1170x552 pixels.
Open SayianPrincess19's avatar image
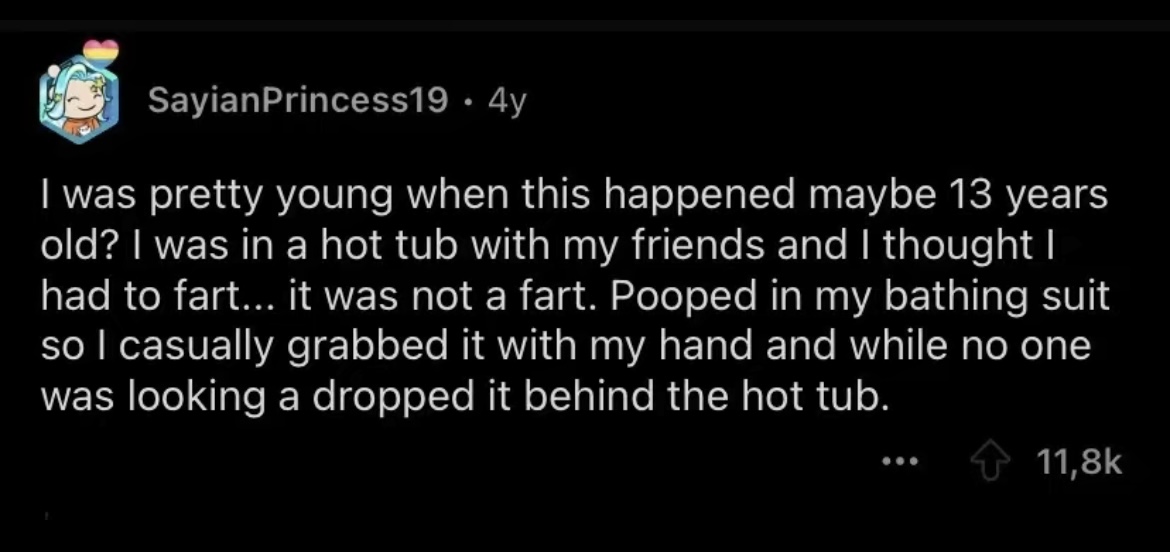coord(79,99)
